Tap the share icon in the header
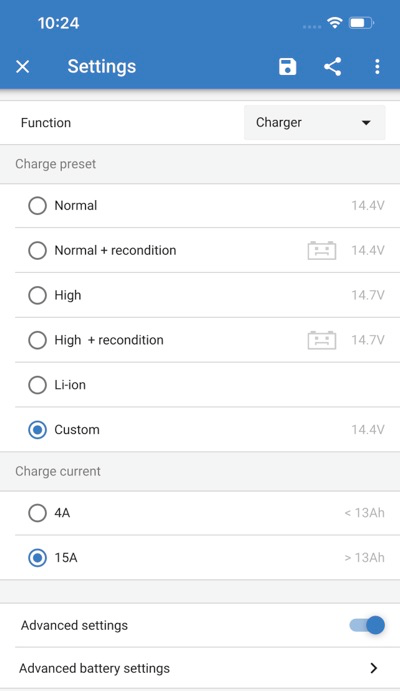This screenshot has height=691, width=400. pyautogui.click(x=333, y=67)
